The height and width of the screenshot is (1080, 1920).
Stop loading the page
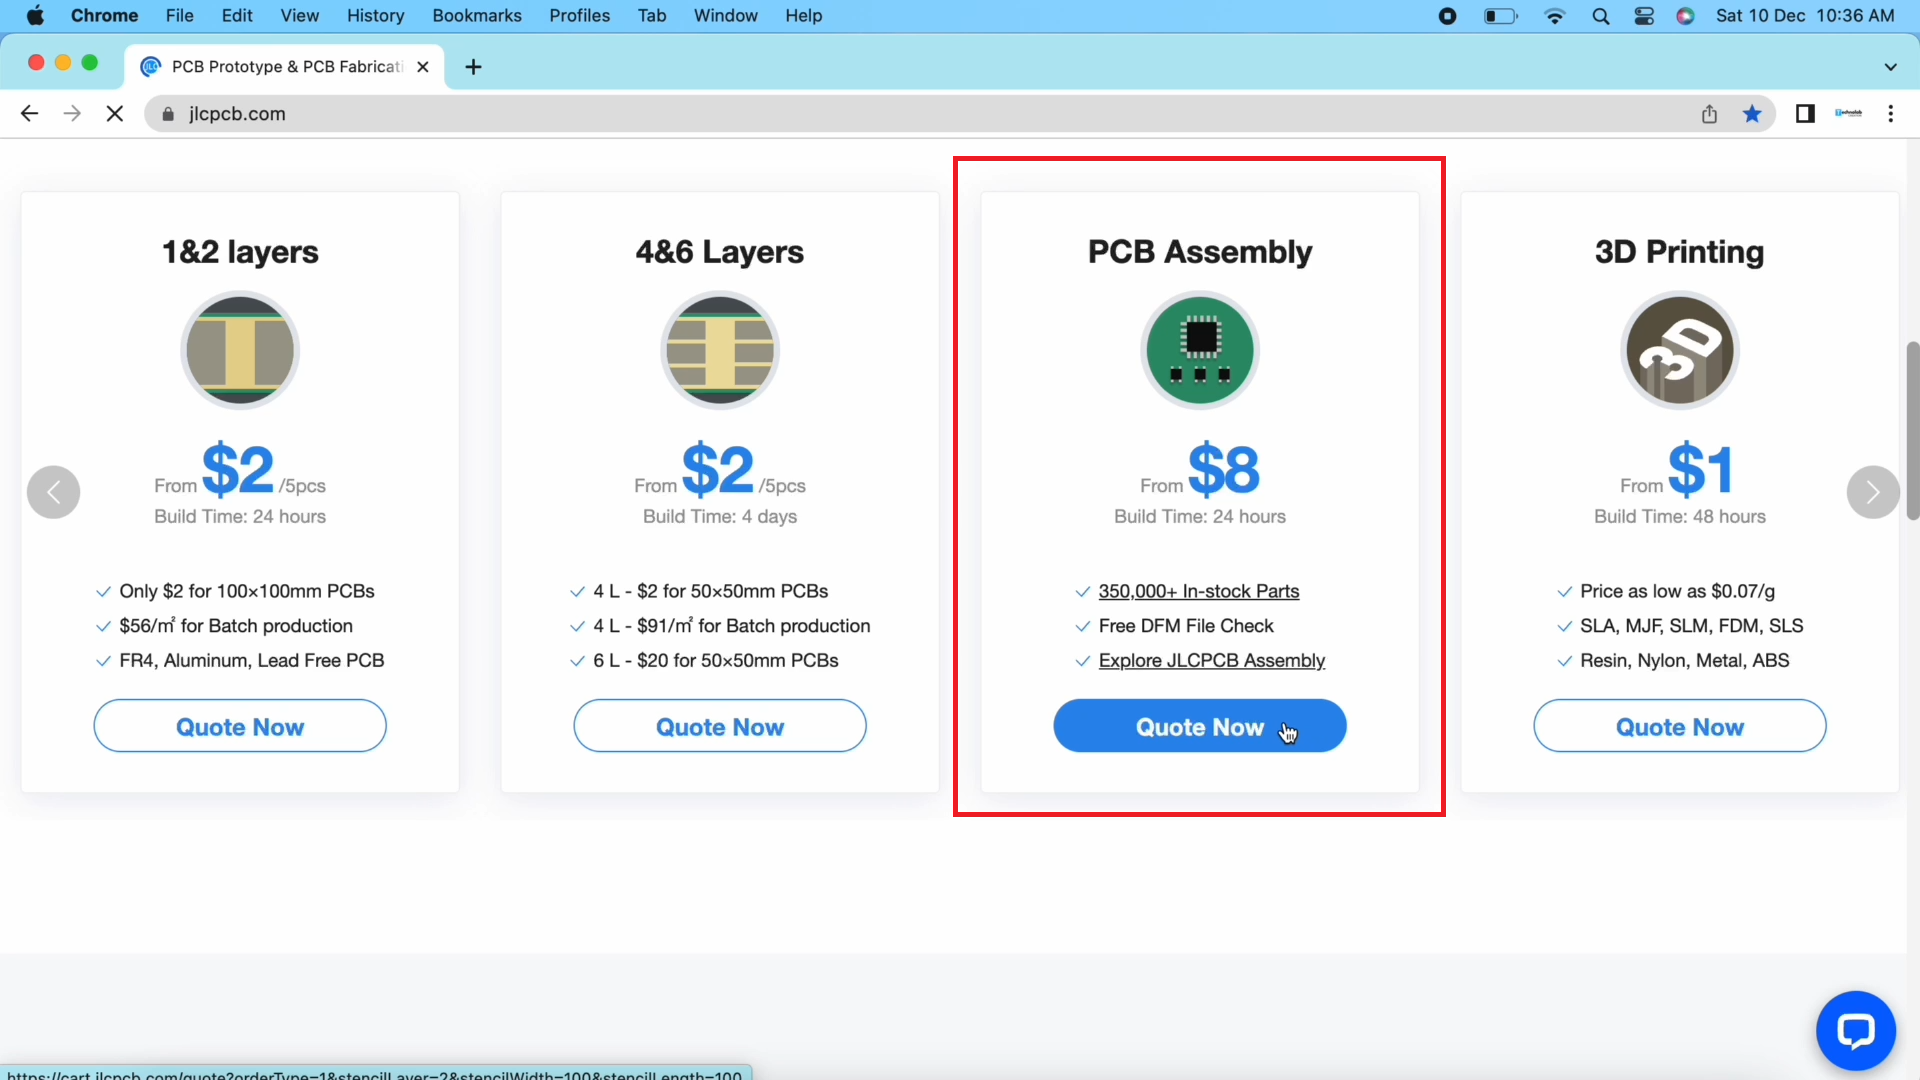(115, 114)
